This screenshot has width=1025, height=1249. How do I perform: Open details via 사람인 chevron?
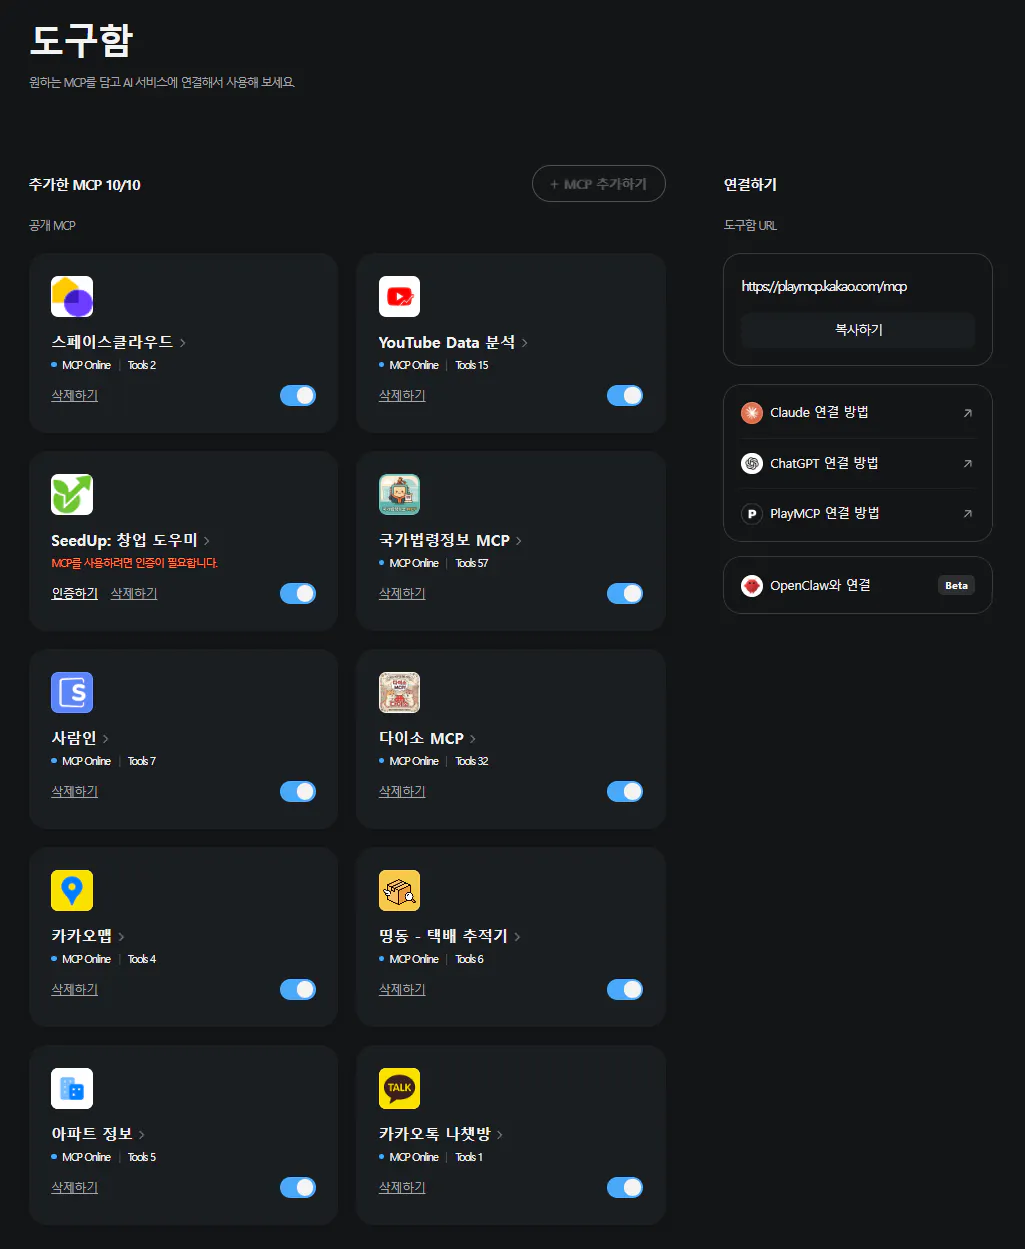coord(106,739)
